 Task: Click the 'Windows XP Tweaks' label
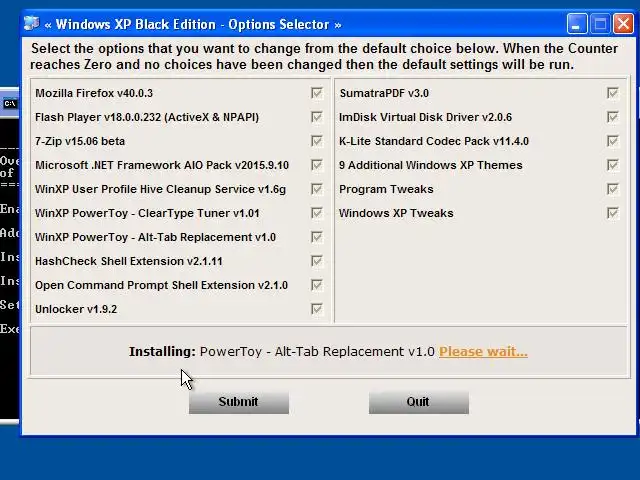[396, 213]
